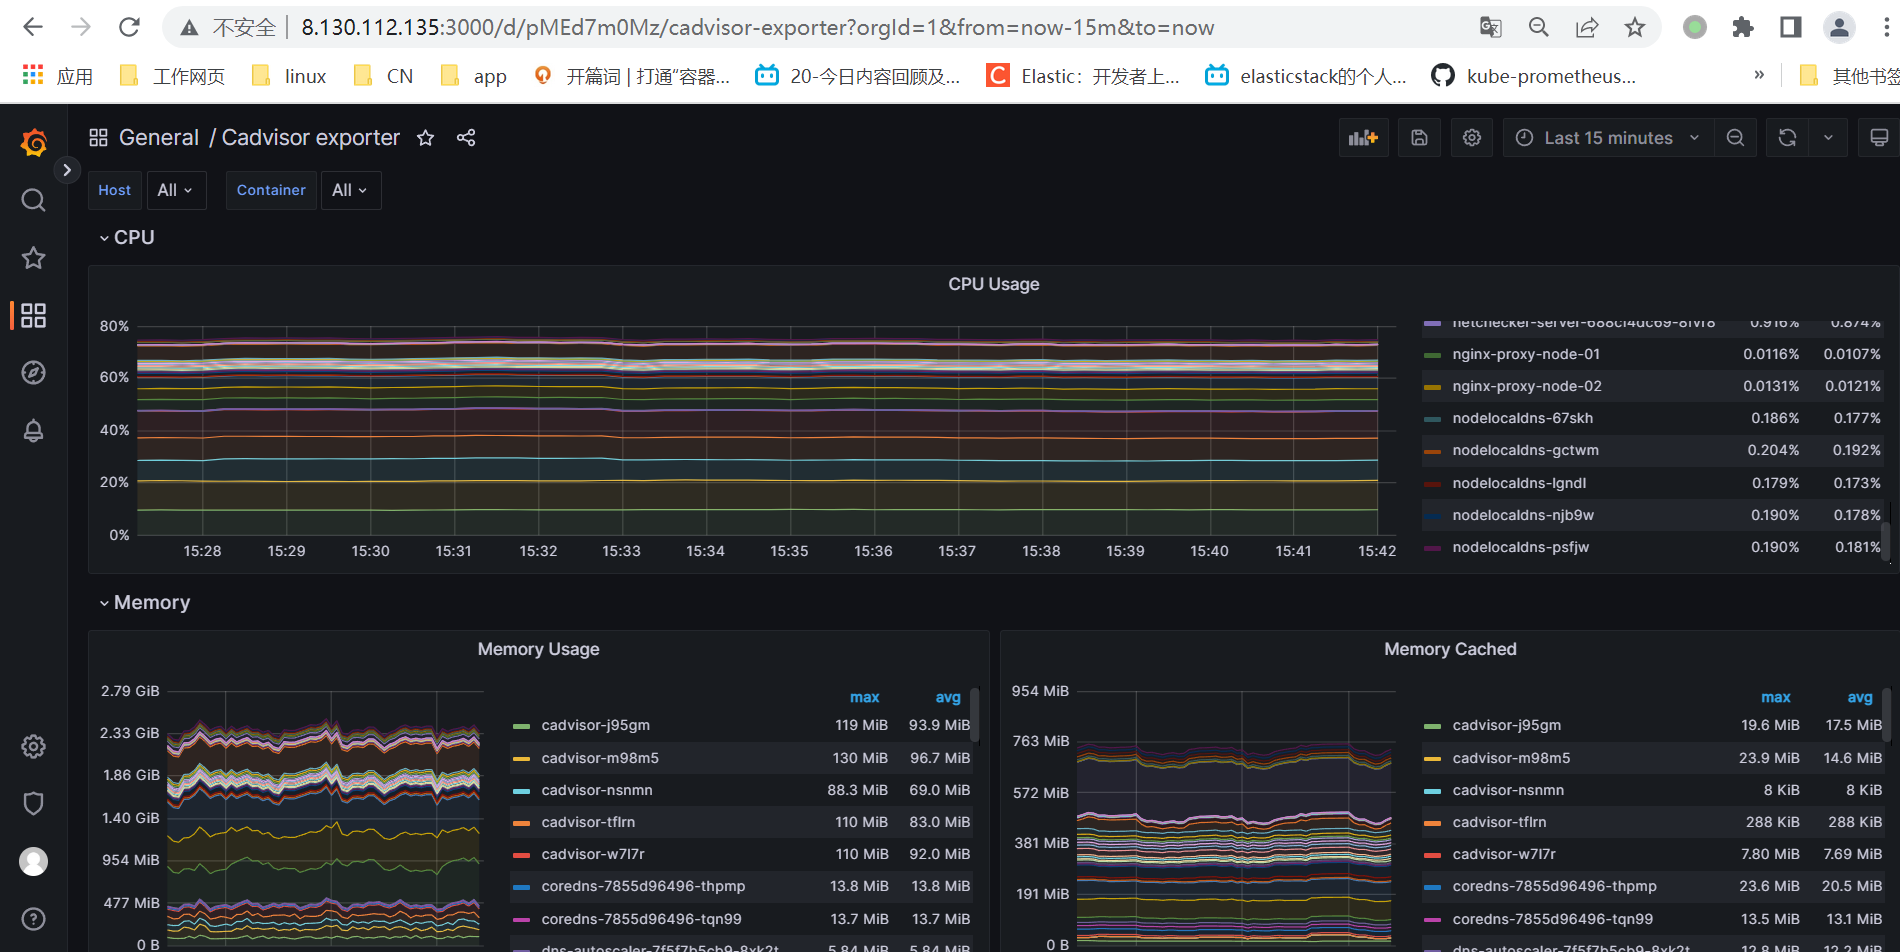Open user profile avatar in sidebar
The width and height of the screenshot is (1900, 952).
point(34,861)
